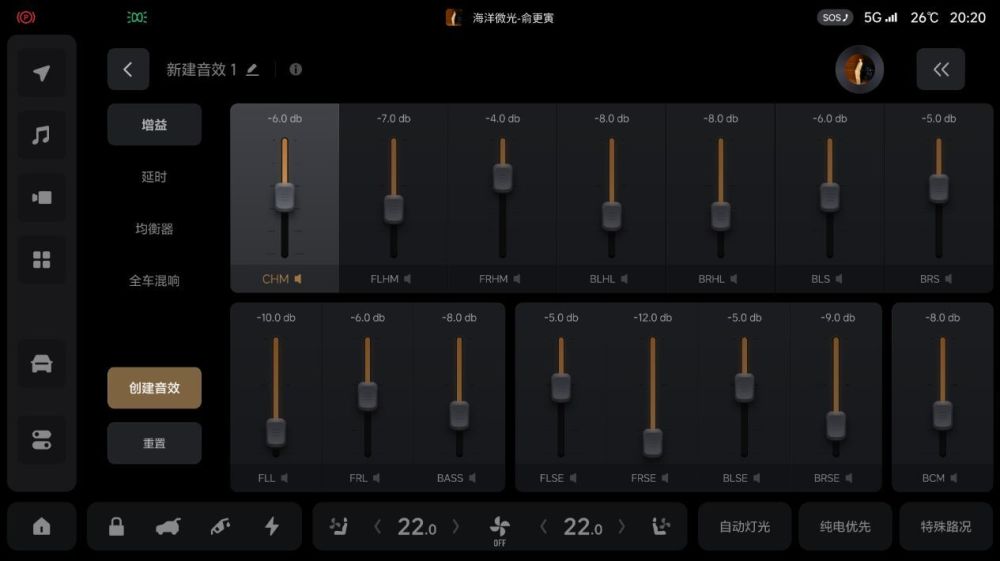Mute the BRHL channel speaker
Screen dimensions: 1000x561
pyautogui.click(x=734, y=279)
